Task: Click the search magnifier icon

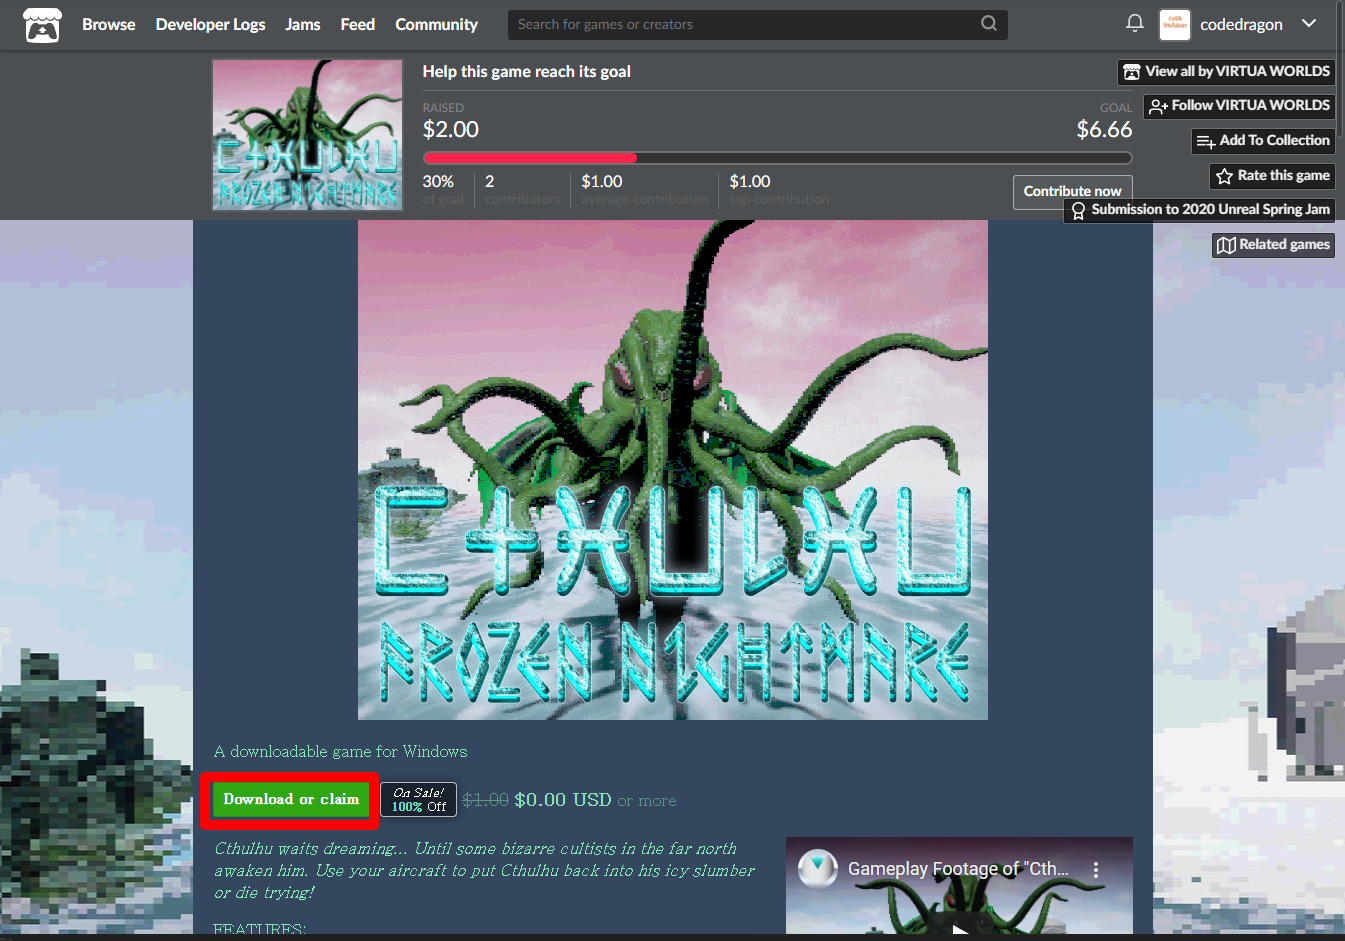Action: pyautogui.click(x=989, y=23)
